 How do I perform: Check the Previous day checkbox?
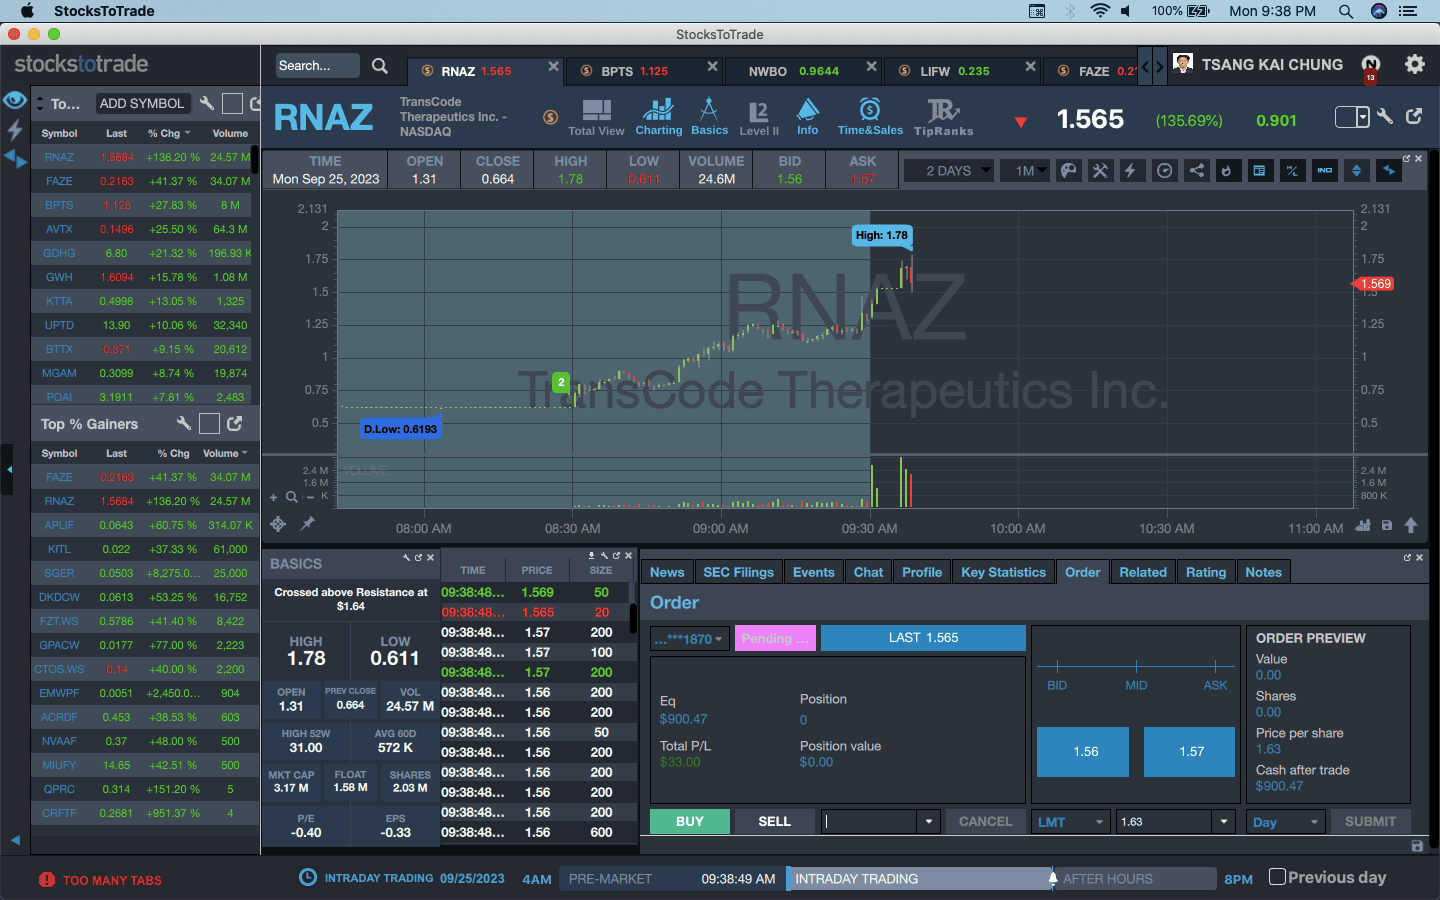pos(1277,877)
